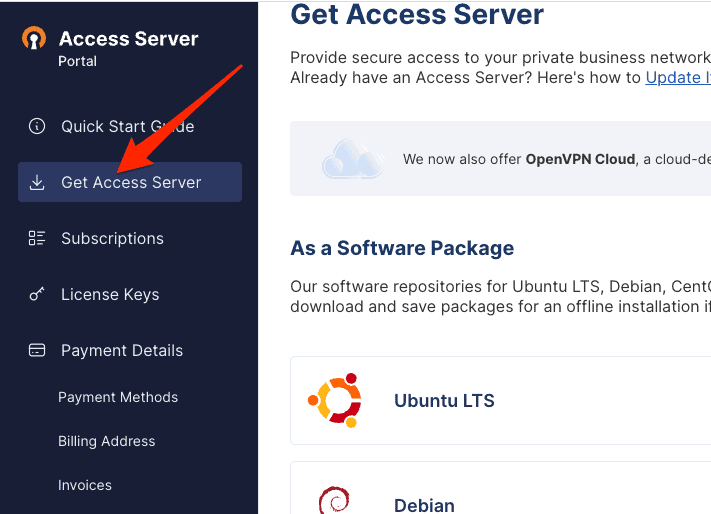The height and width of the screenshot is (514, 711).
Task: Click the Get Access Server download icon
Action: pos(37,183)
